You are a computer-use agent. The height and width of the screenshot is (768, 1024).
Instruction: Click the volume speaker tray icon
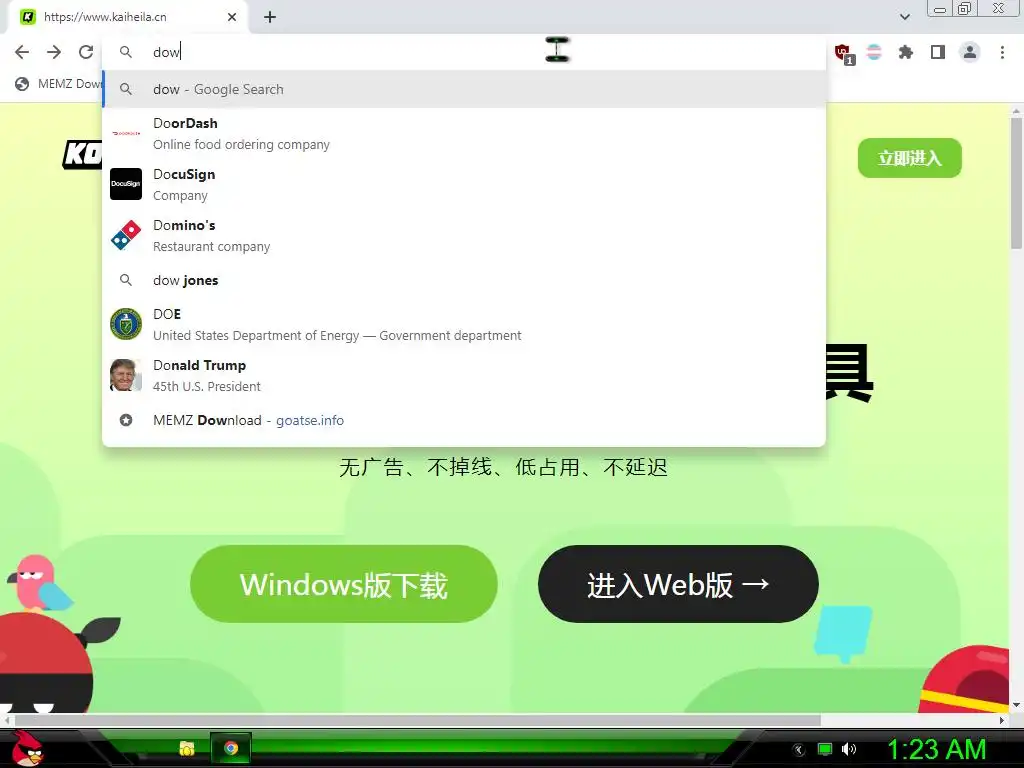click(x=849, y=749)
